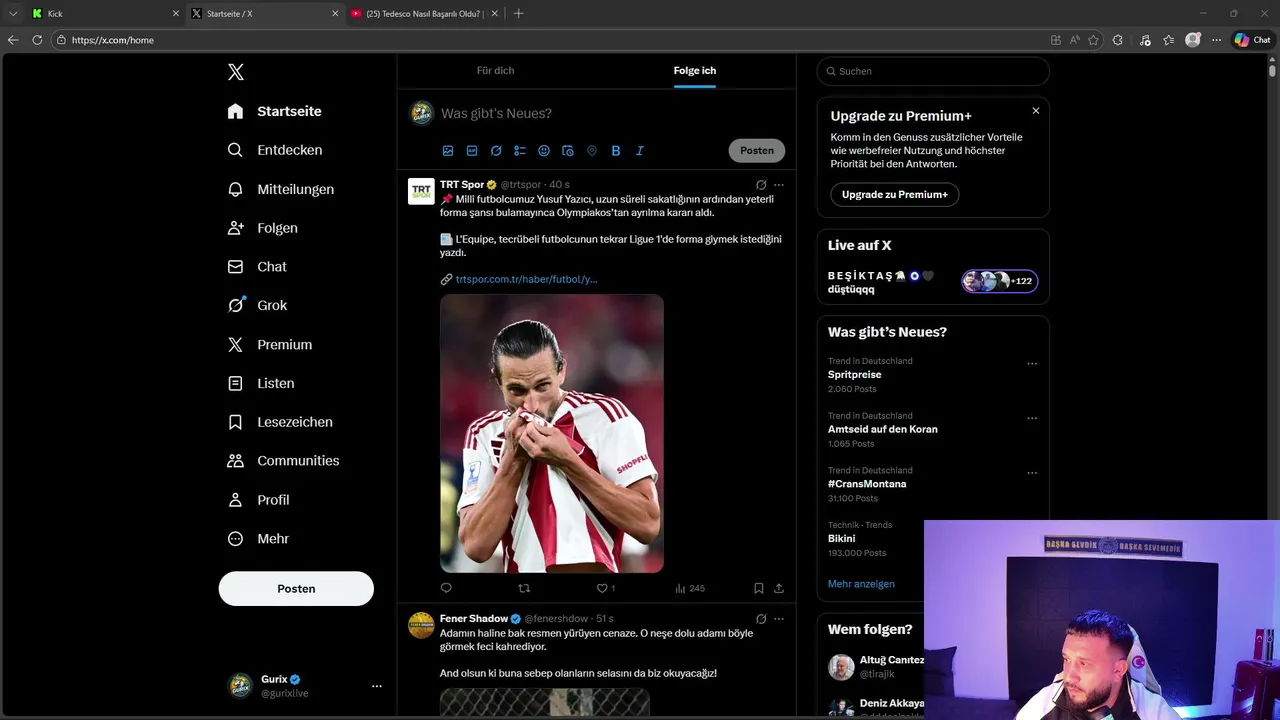Open the Amtseid auf den Koran trend
Image resolution: width=1280 pixels, height=720 pixels.
pos(883,429)
